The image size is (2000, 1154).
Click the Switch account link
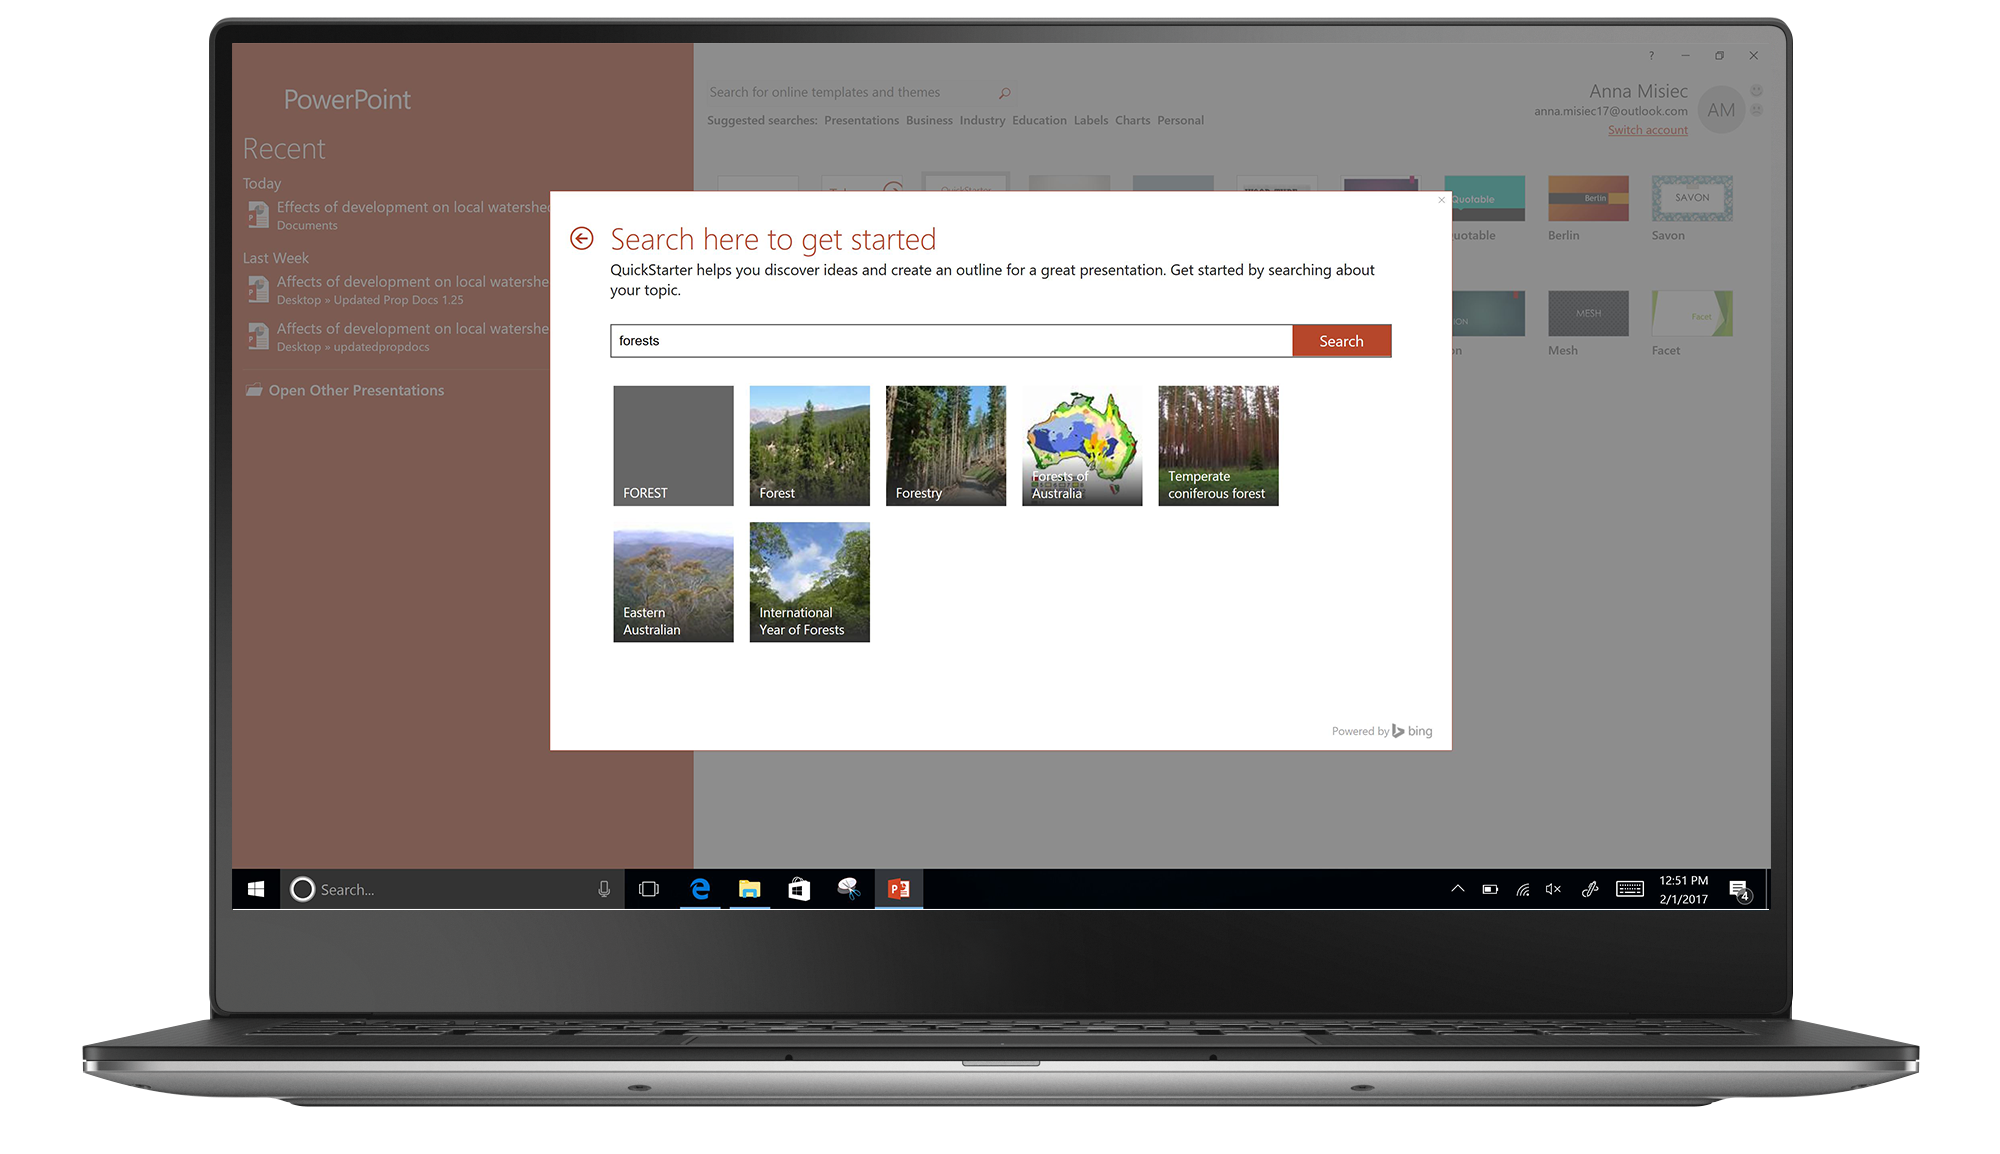point(1646,130)
